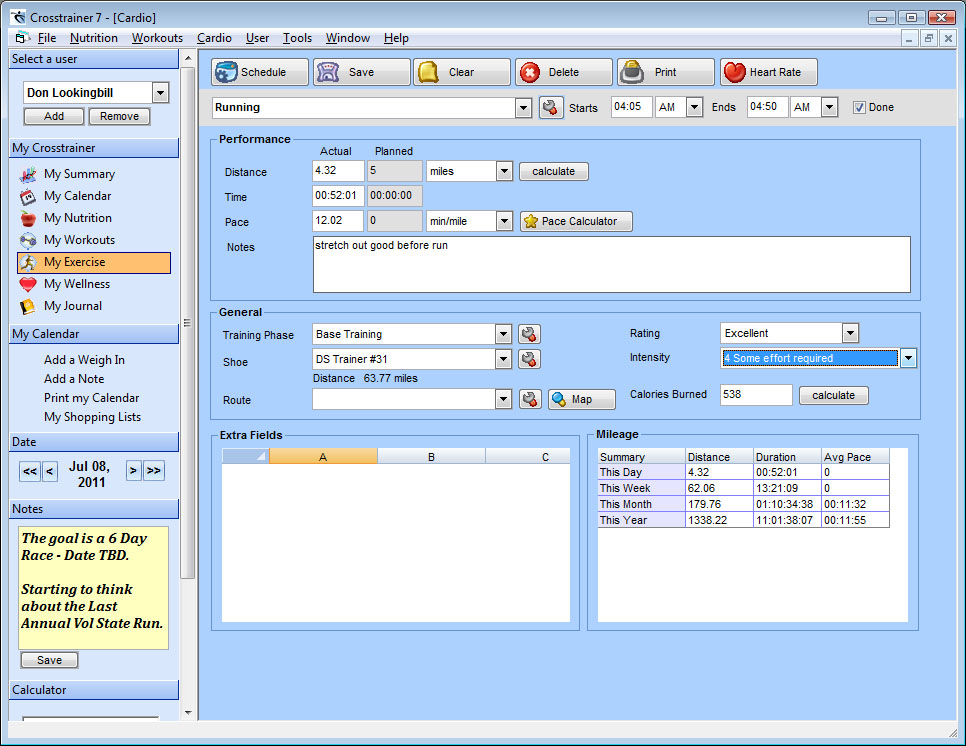Viewport: 966px width, 746px height.
Task: Go to the previous day
Action: click(x=50, y=471)
